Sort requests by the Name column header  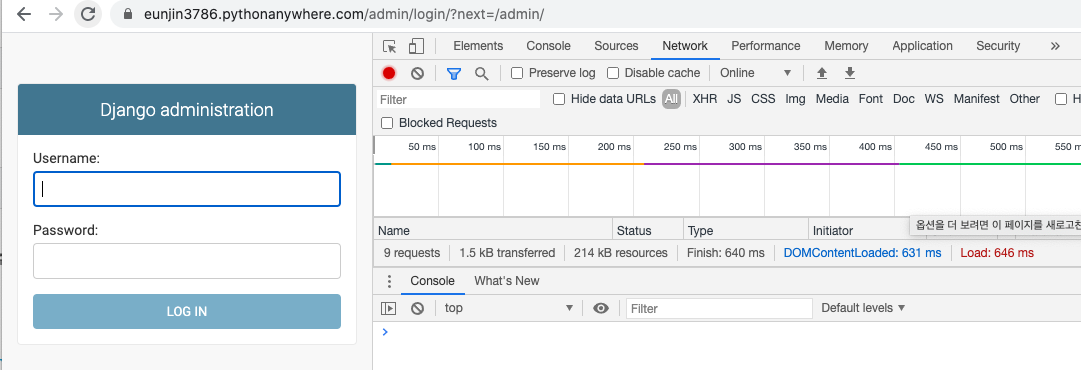pyautogui.click(x=494, y=230)
